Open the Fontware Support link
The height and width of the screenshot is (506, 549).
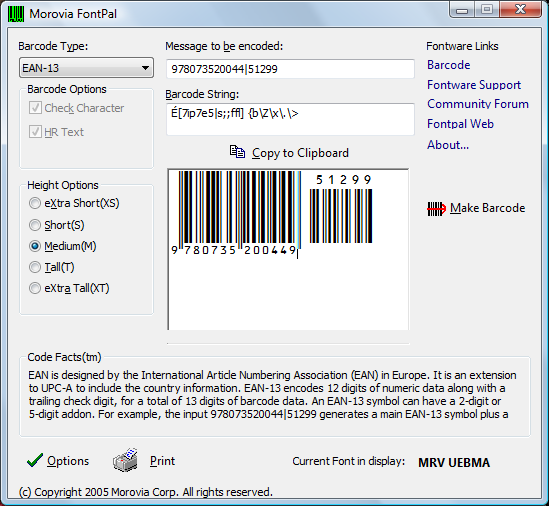pos(474,85)
